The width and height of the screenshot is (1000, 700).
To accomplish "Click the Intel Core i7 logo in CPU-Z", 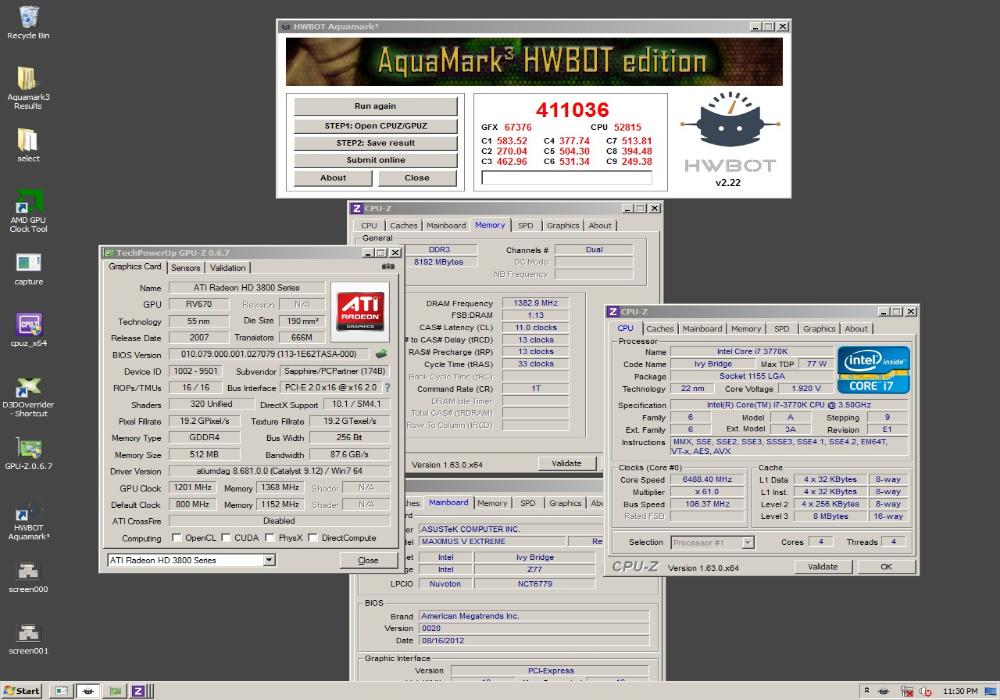I will 873,370.
